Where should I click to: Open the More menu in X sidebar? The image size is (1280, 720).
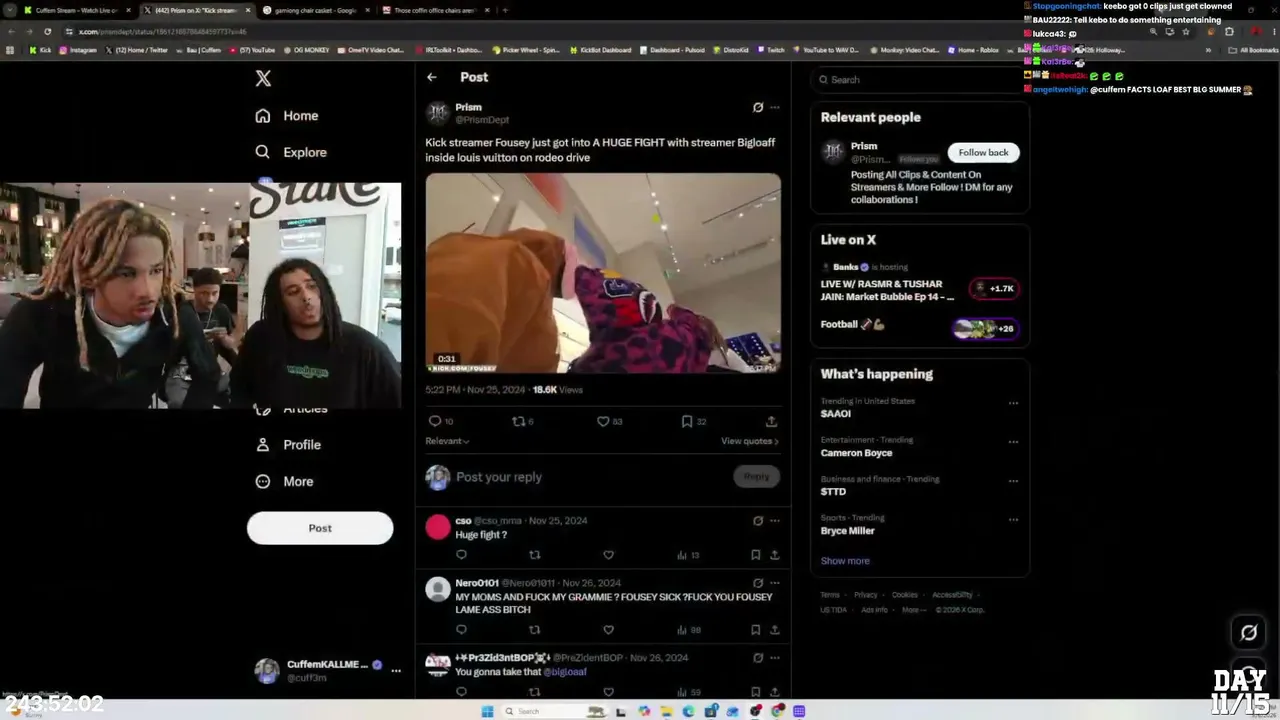tap(284, 481)
